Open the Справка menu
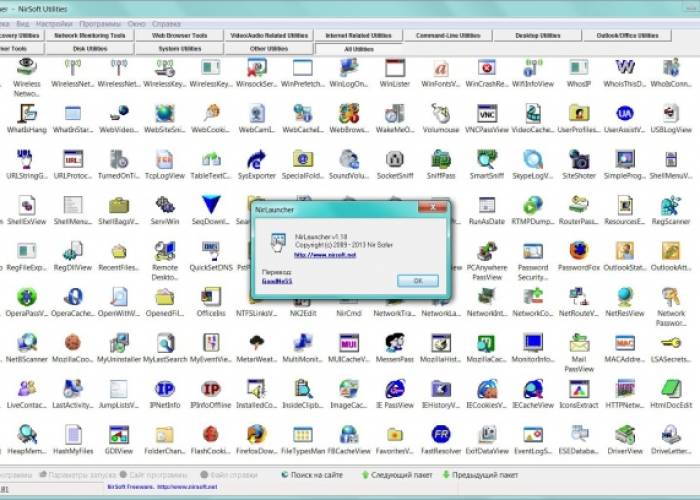The width and height of the screenshot is (700, 500). pos(166,24)
